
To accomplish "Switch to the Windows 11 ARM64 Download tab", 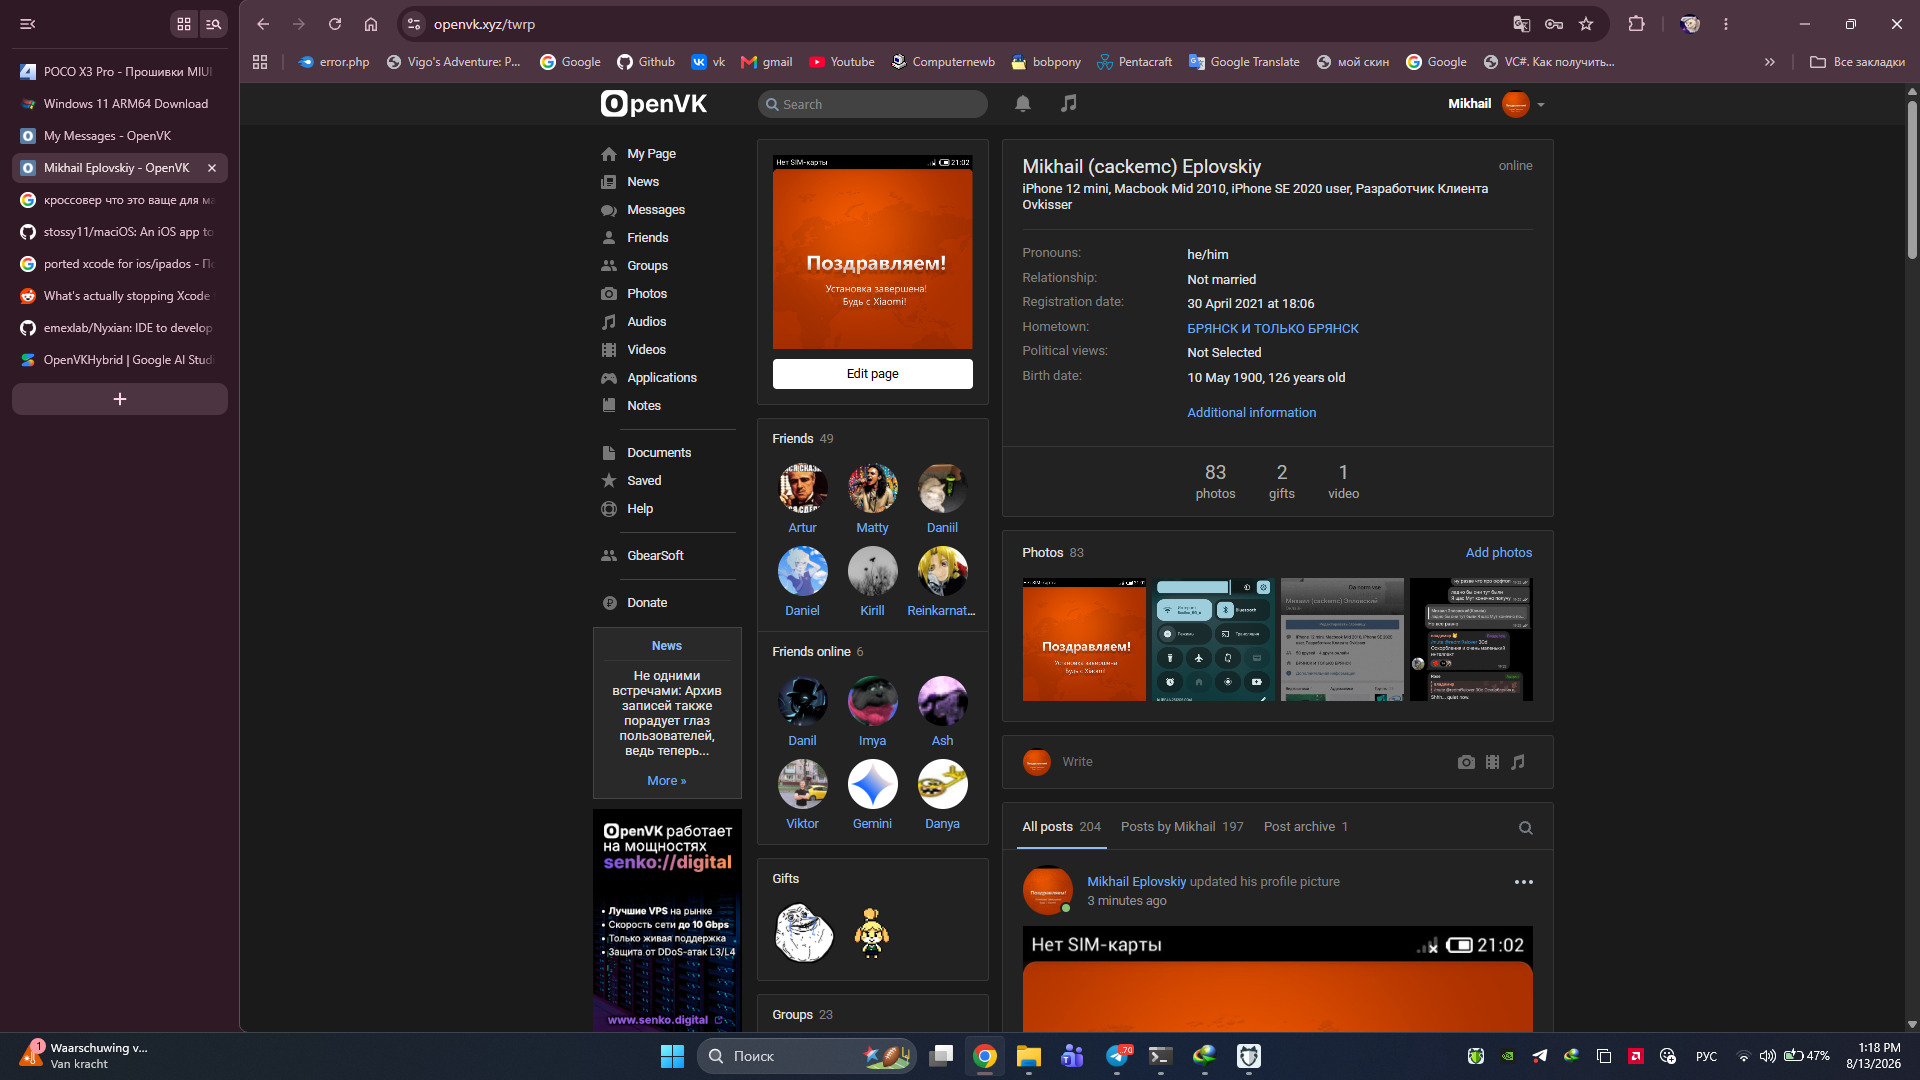I will [x=120, y=104].
